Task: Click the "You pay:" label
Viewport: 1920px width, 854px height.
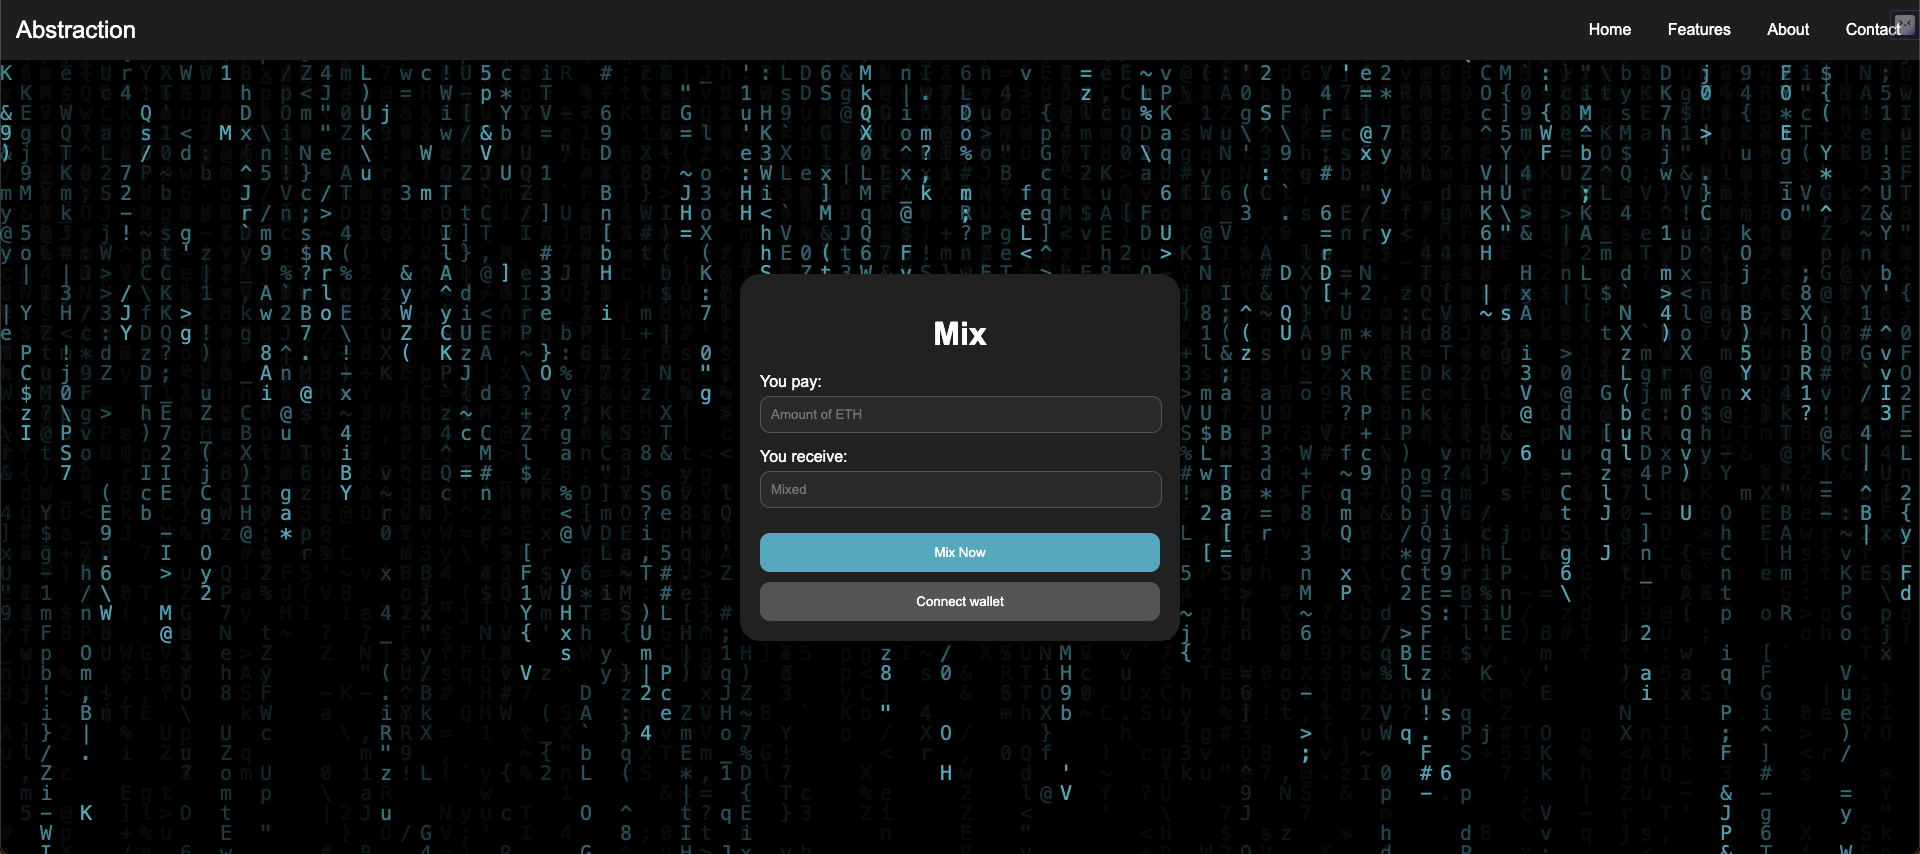Action: [x=790, y=381]
